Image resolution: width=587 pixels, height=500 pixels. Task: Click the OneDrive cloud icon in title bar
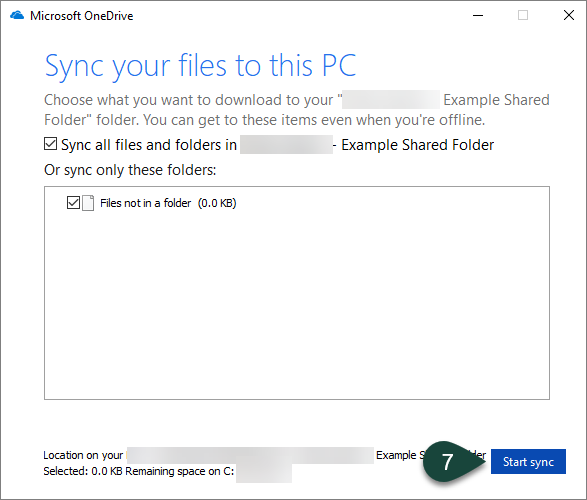[x=17, y=16]
